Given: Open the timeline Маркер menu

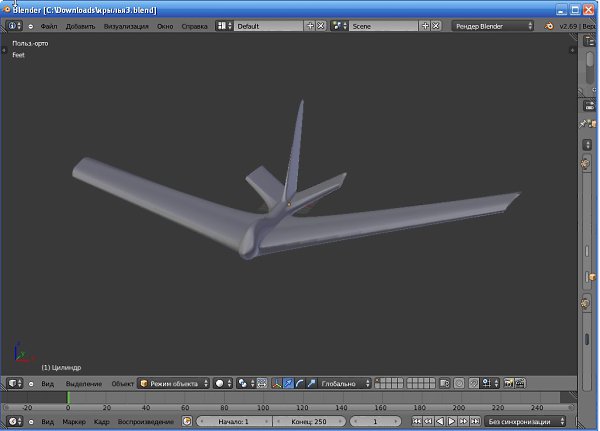Looking at the screenshot, I should (x=73, y=422).
